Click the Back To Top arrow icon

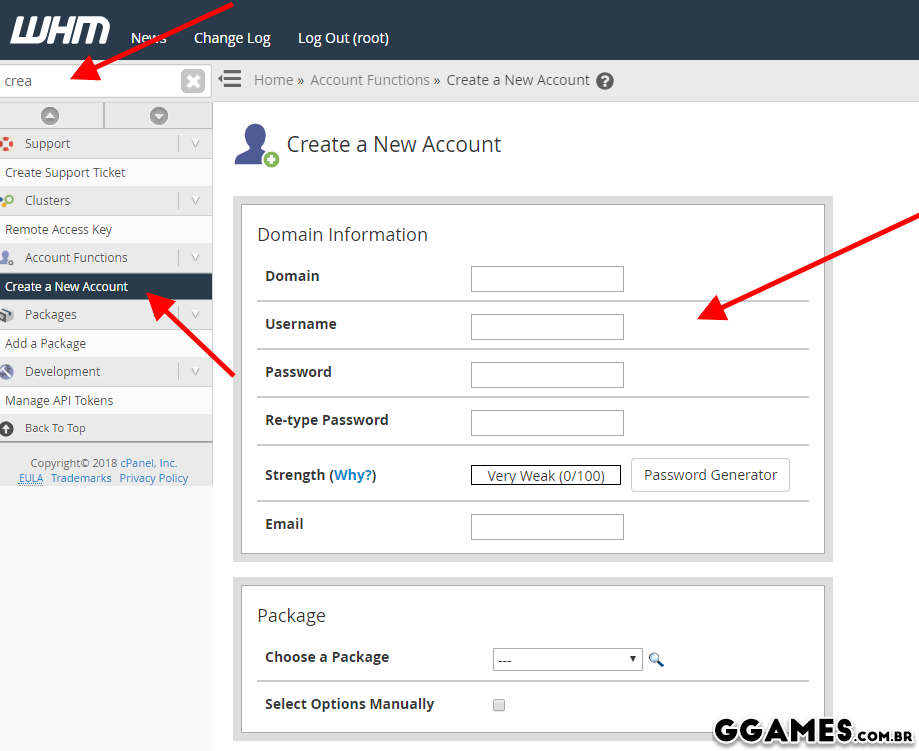pos(7,429)
